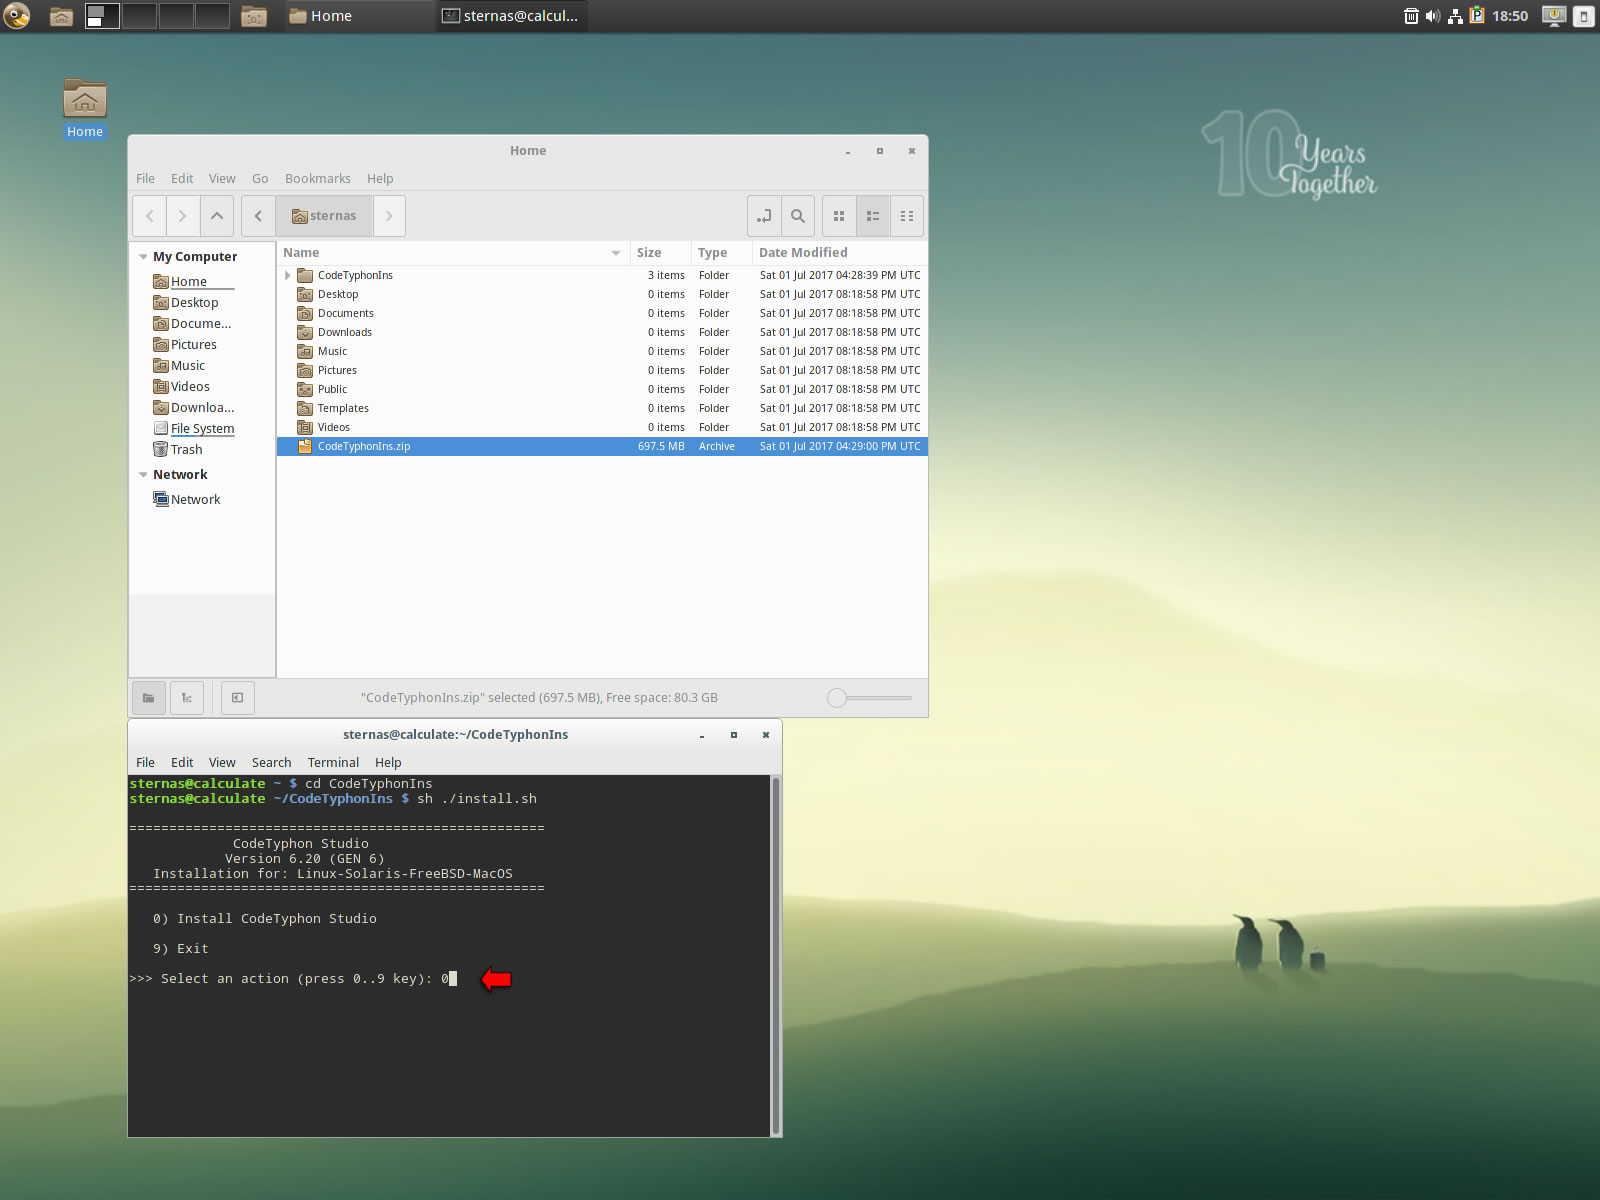The width and height of the screenshot is (1600, 1200).
Task: Open File System in the sidebar
Action: [194, 429]
